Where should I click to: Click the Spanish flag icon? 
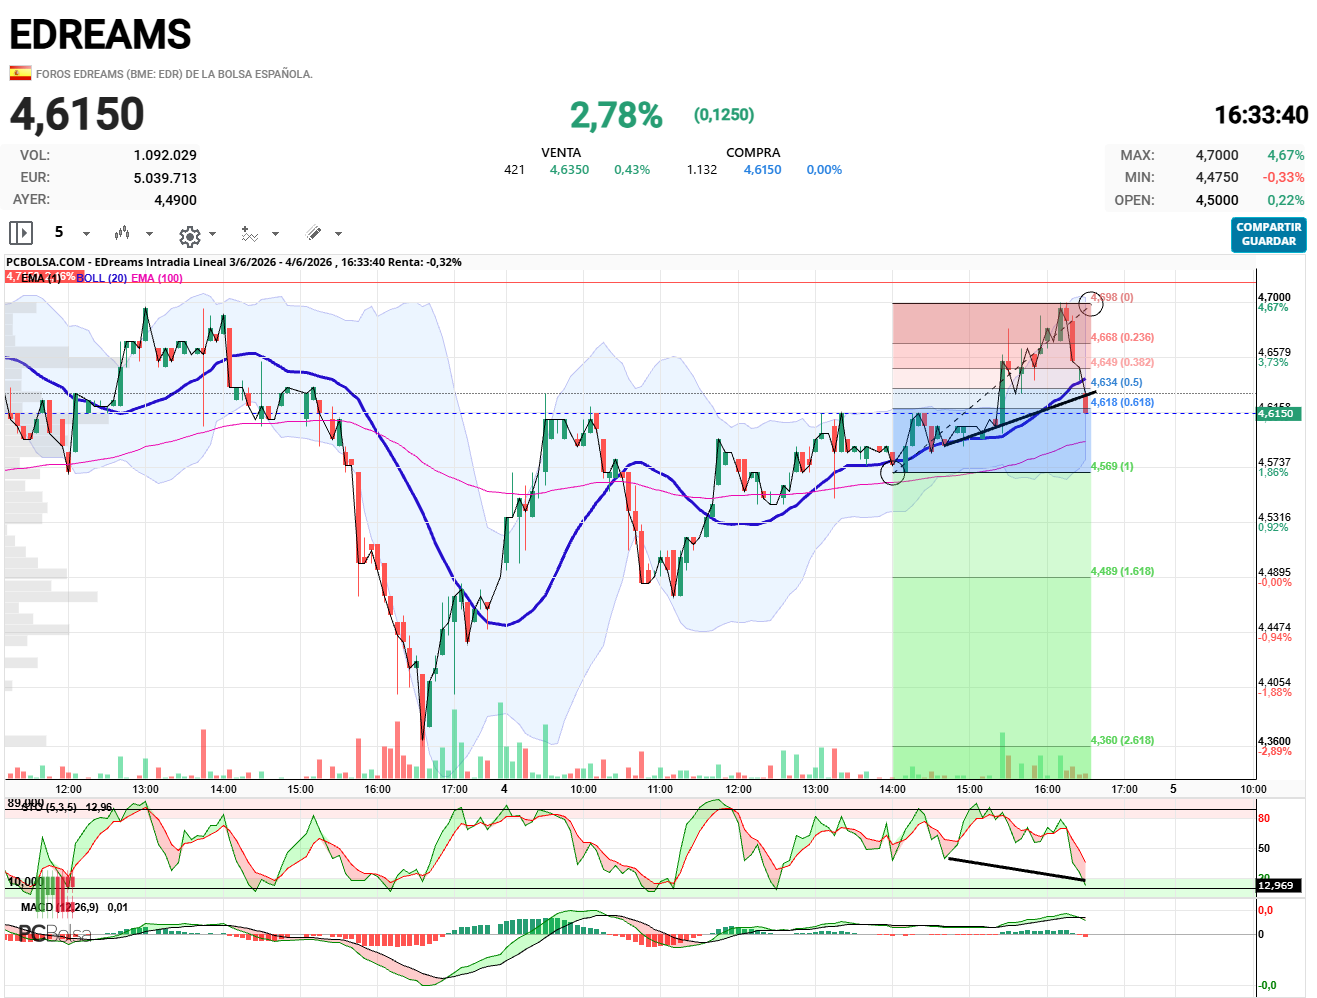click(20, 72)
